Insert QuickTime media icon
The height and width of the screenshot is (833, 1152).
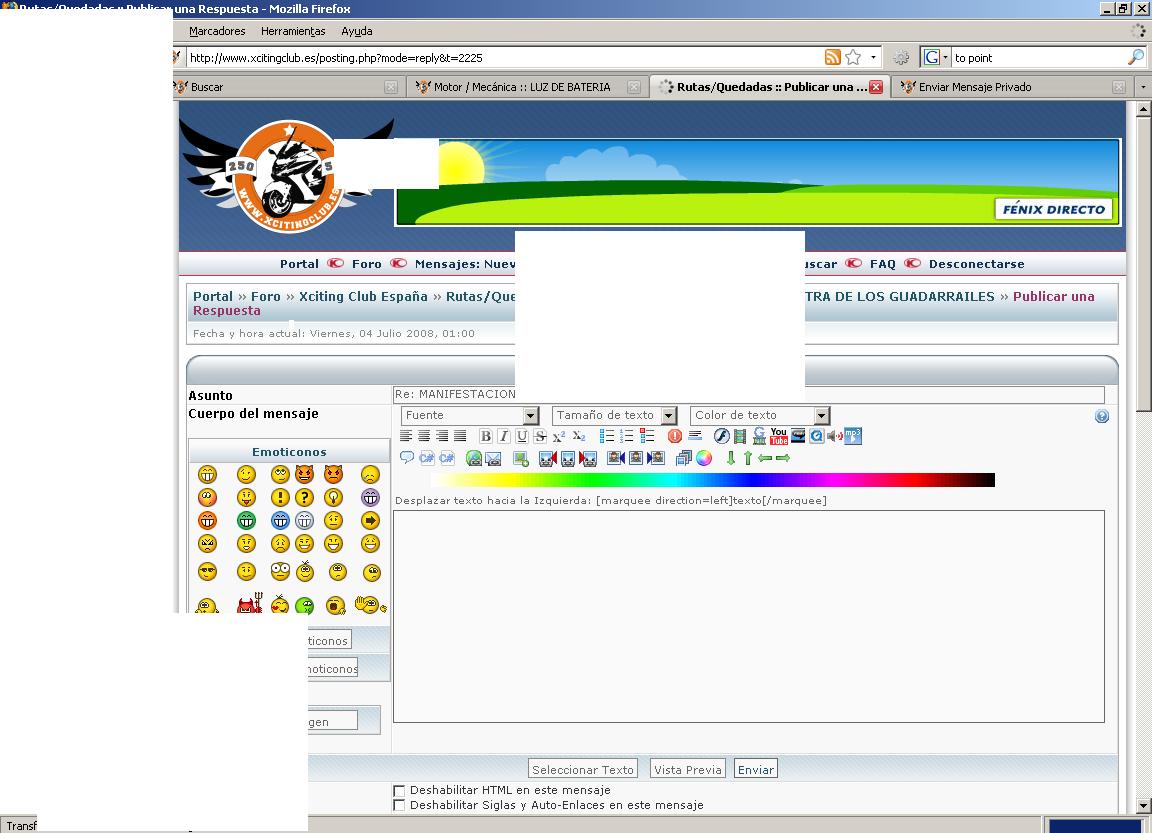click(817, 436)
